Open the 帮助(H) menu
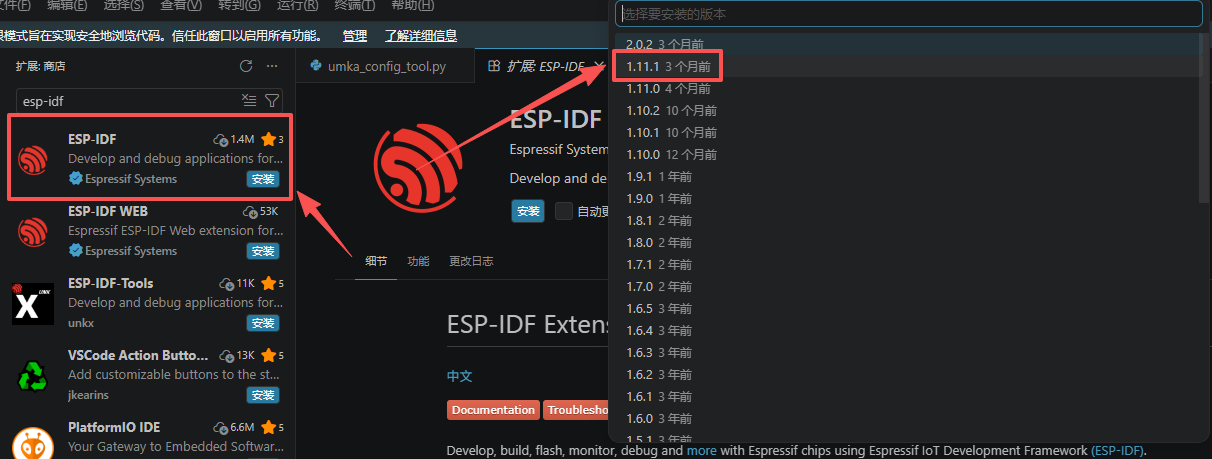 coord(412,5)
